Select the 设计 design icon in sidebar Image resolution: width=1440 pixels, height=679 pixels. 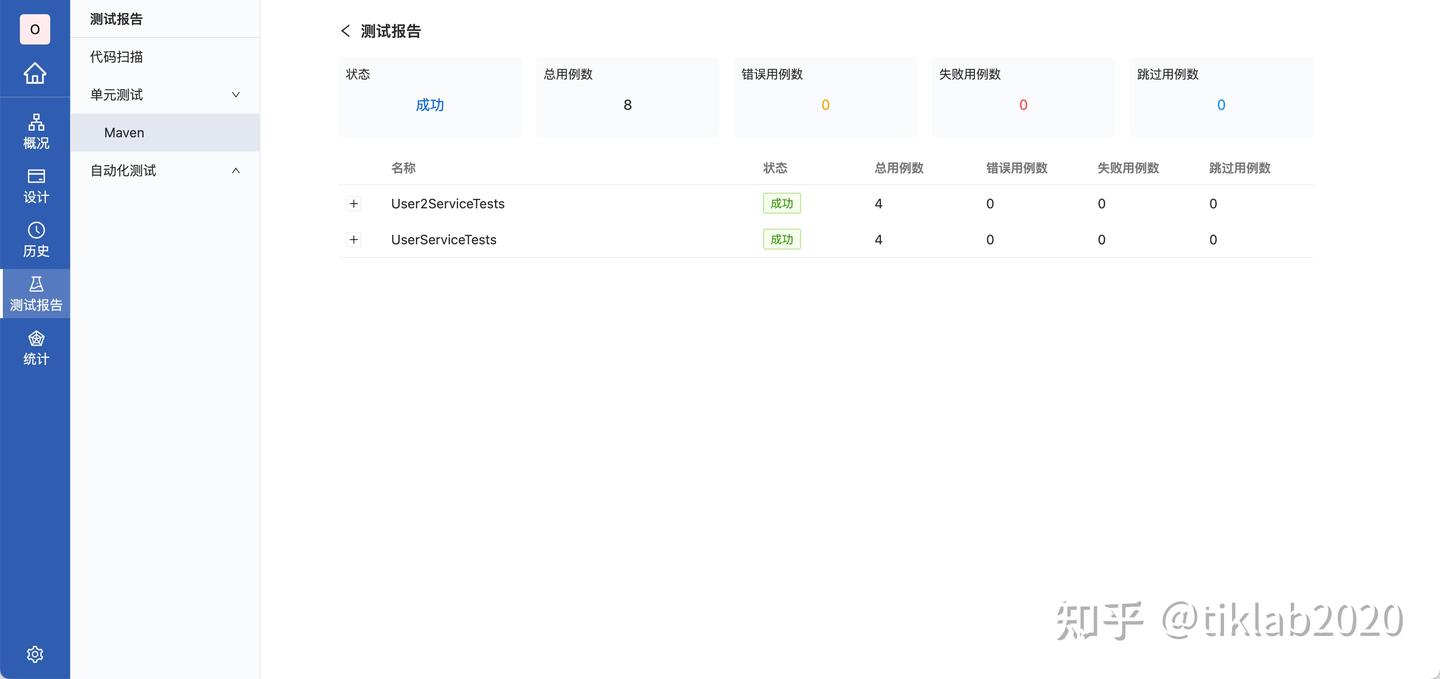pyautogui.click(x=35, y=185)
